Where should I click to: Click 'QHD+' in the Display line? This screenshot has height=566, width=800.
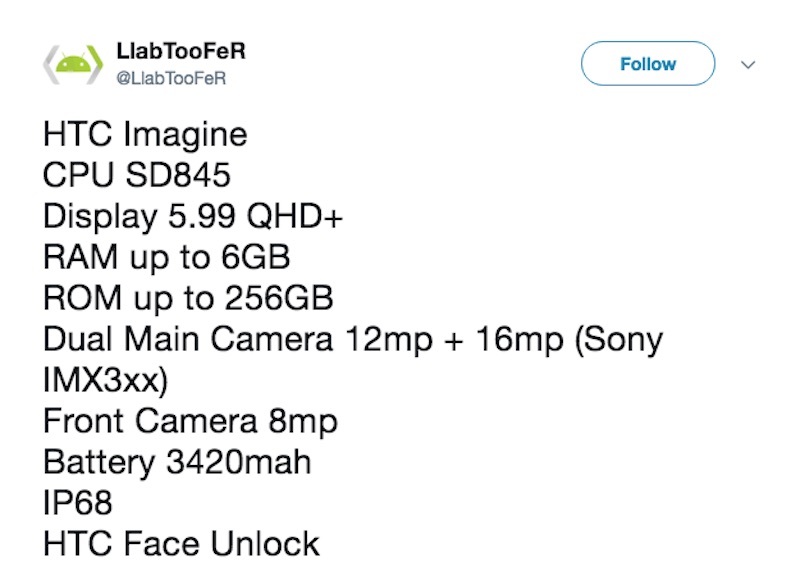coord(294,216)
